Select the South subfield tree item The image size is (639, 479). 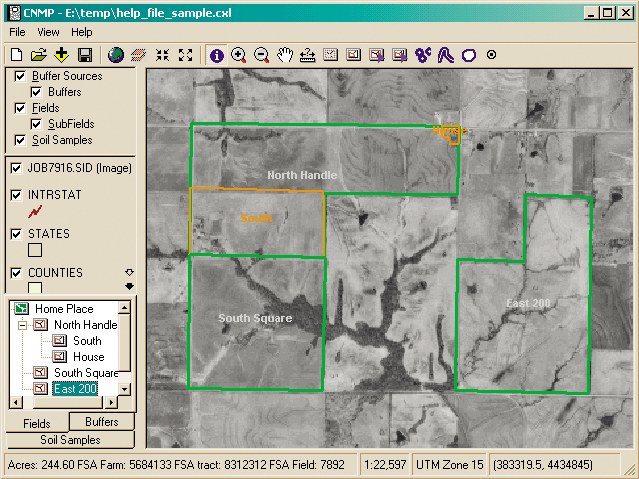(x=87, y=341)
